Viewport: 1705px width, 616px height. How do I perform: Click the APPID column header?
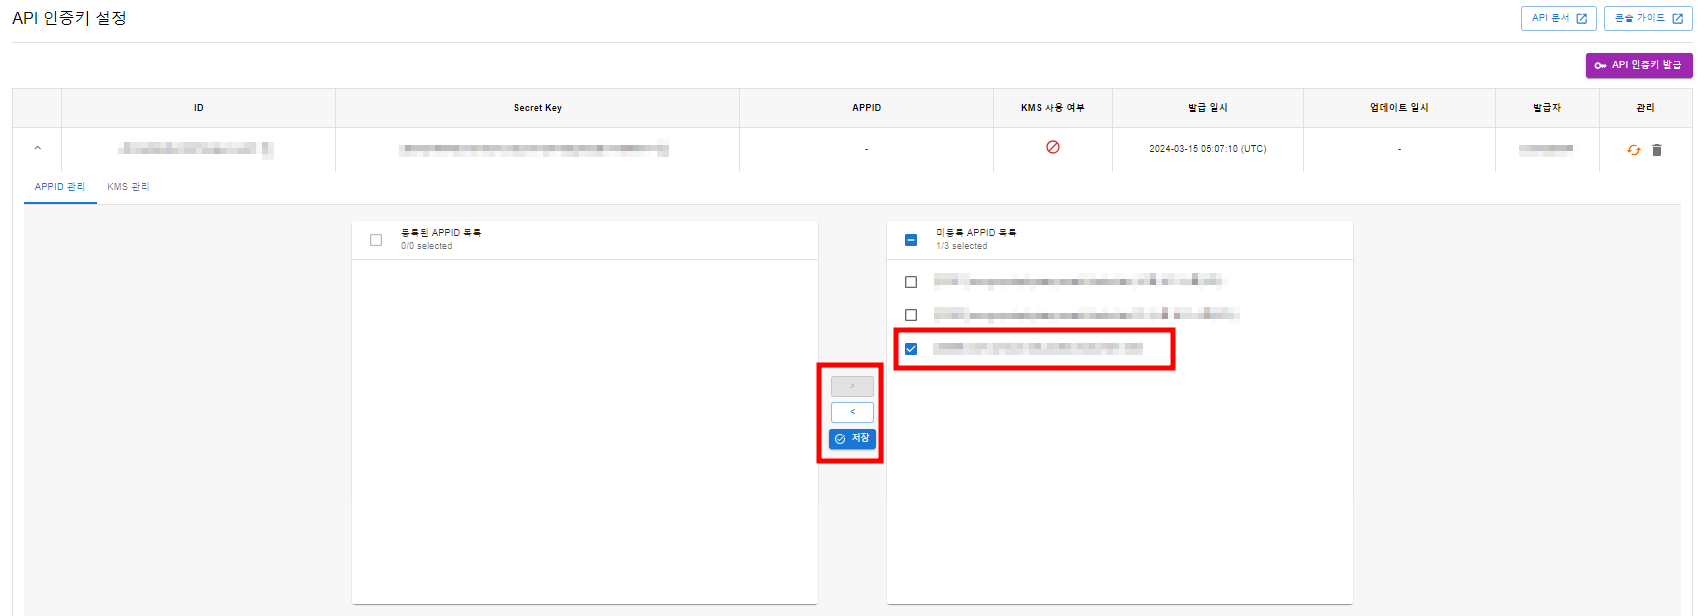point(866,108)
